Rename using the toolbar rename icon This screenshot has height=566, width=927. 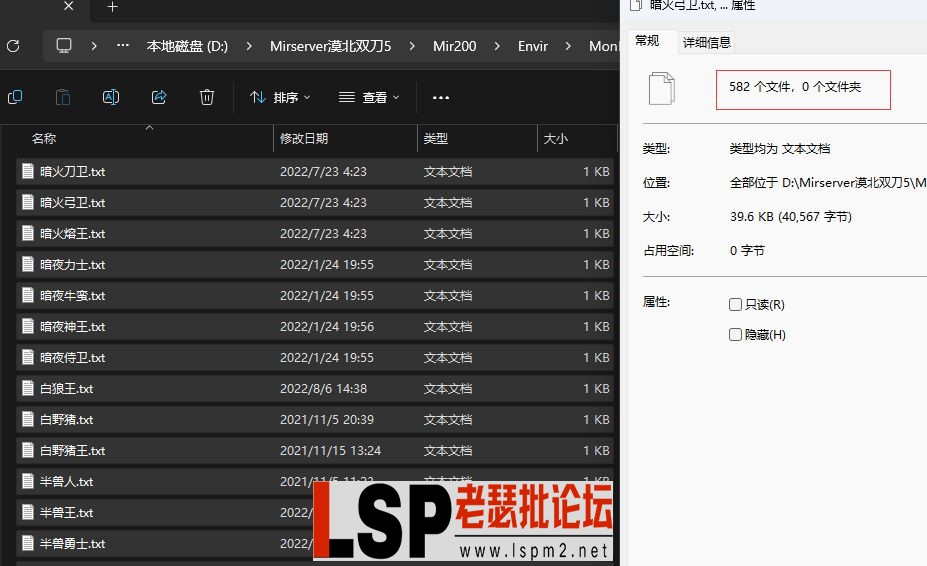(111, 97)
